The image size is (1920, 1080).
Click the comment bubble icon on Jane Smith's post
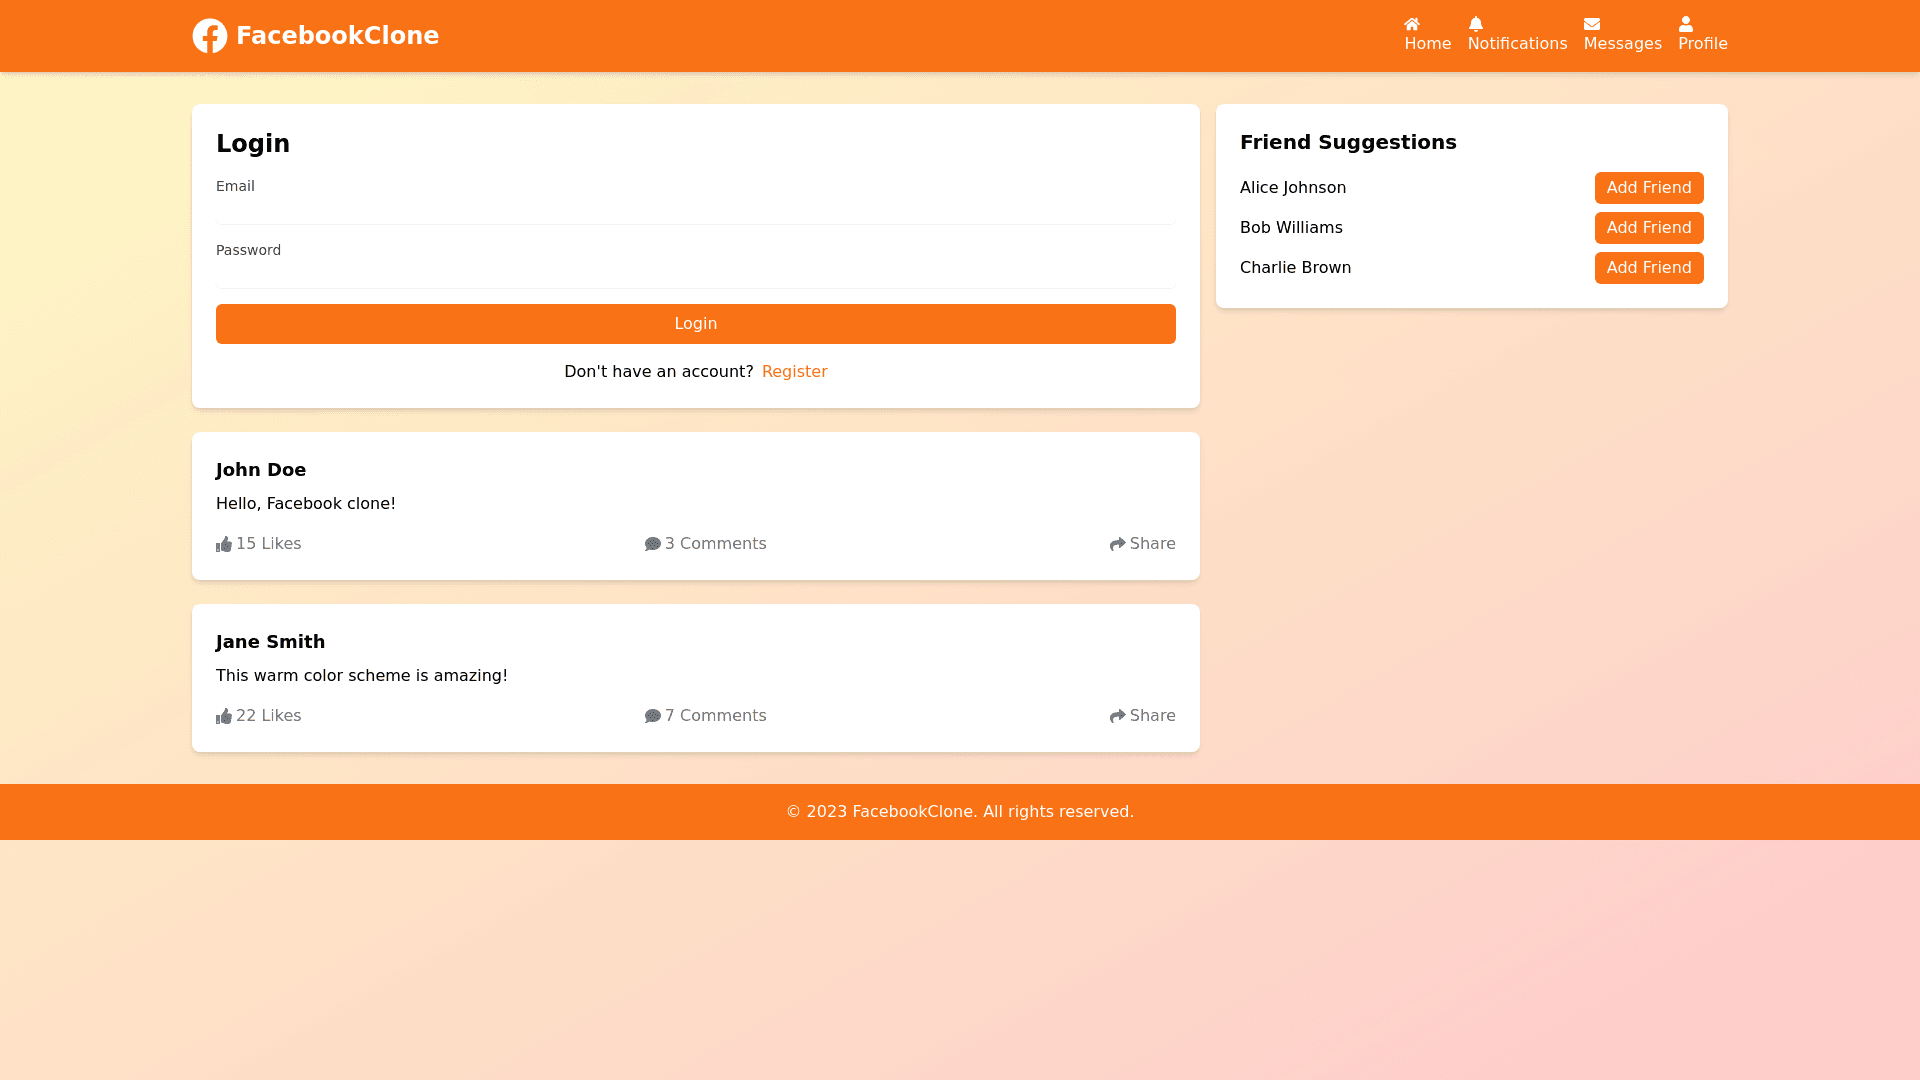coord(652,716)
